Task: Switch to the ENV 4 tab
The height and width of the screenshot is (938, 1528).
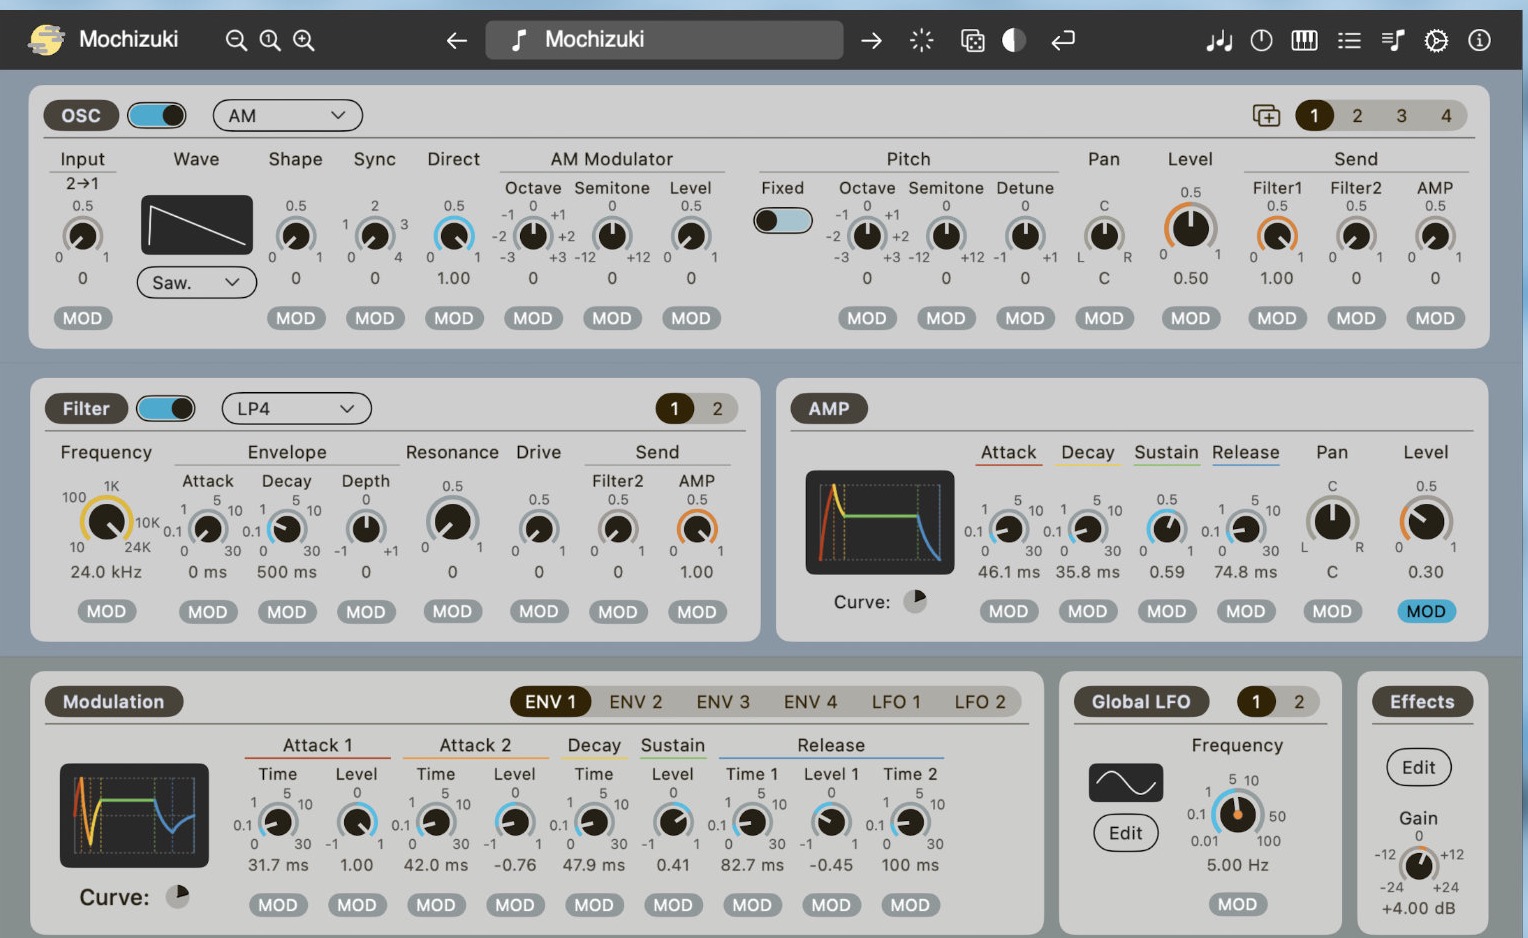Action: [x=810, y=702]
